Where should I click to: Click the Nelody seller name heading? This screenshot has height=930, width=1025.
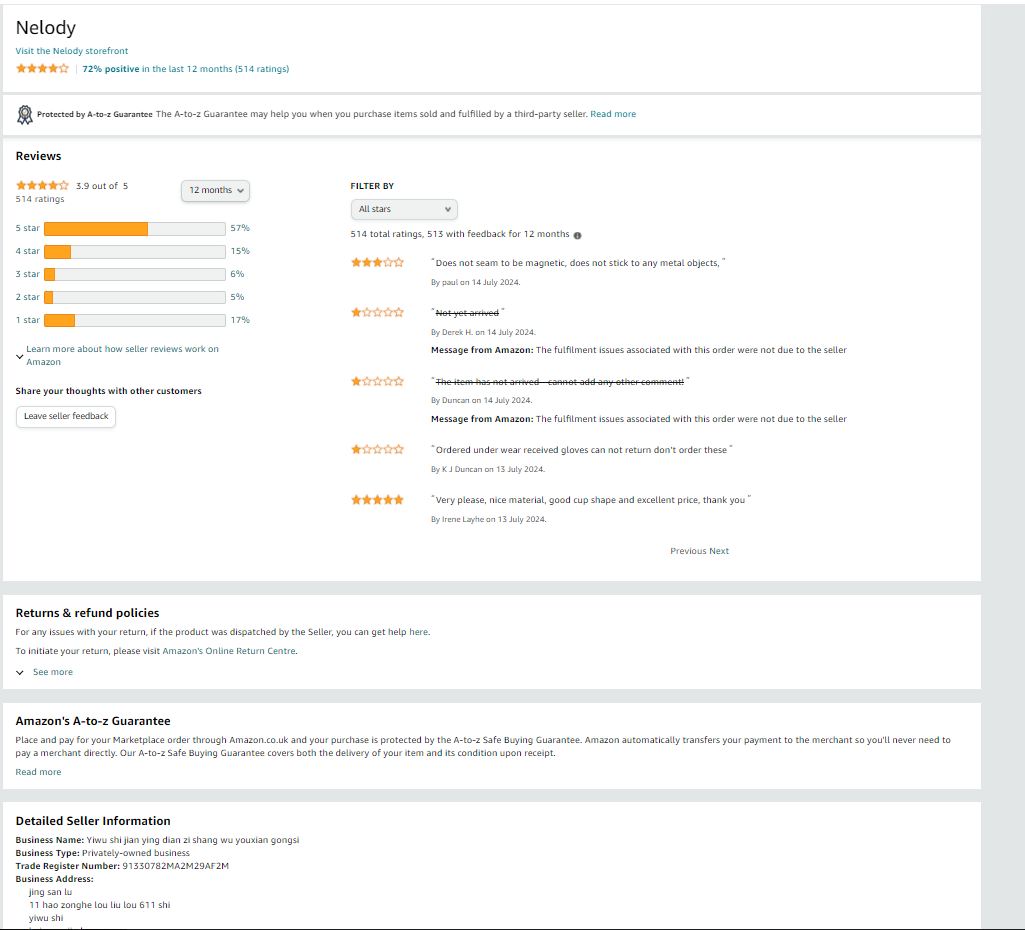pyautogui.click(x=46, y=27)
